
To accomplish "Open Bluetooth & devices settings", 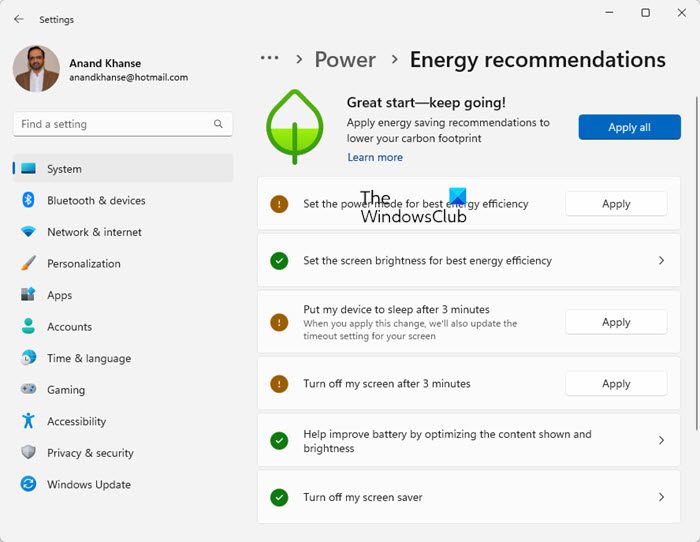I will pyautogui.click(x=96, y=201).
